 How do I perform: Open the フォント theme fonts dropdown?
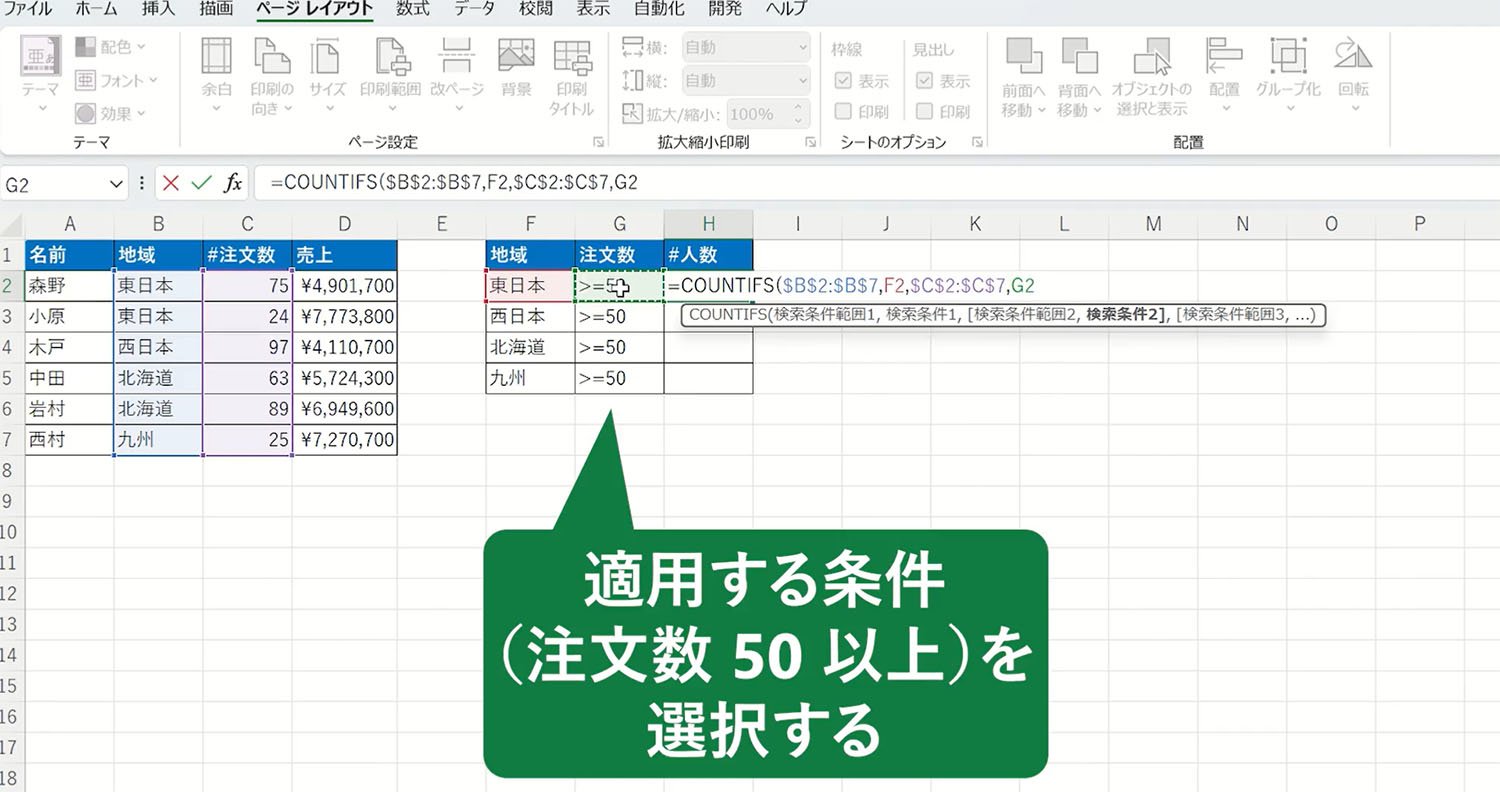116,80
